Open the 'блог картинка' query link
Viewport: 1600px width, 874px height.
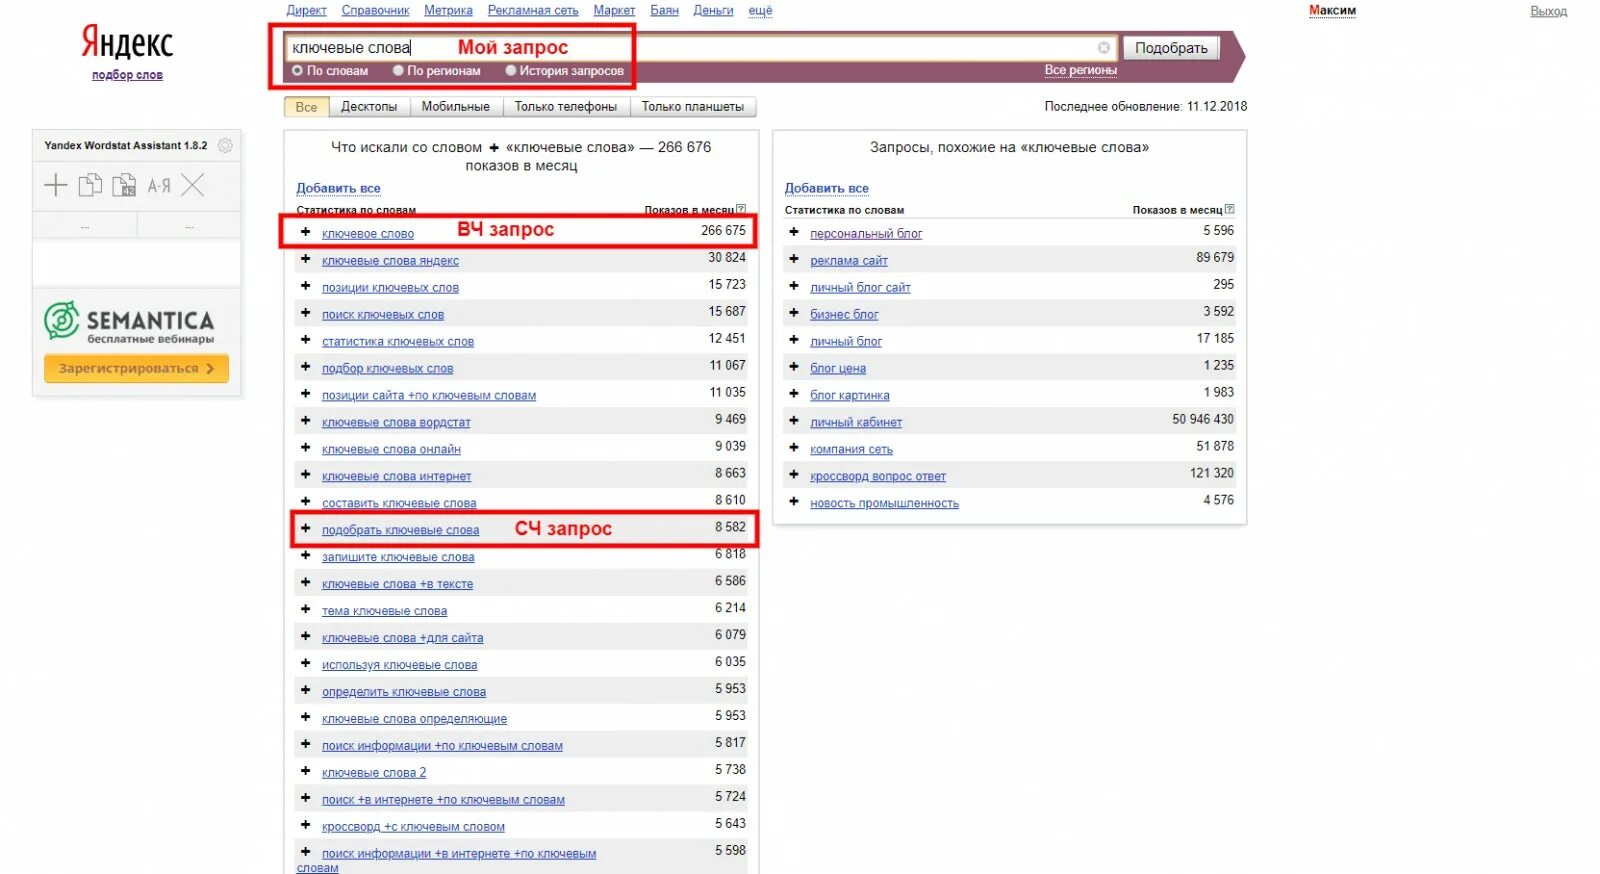(849, 395)
